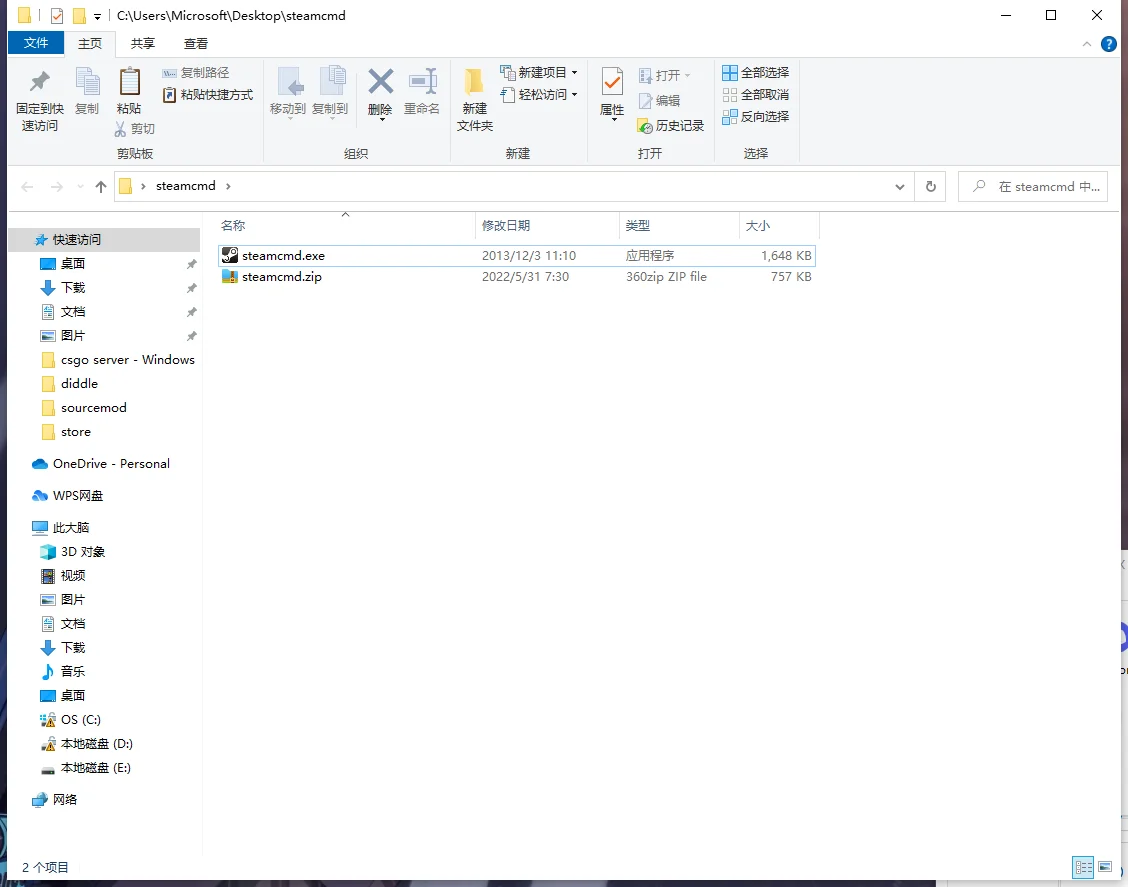
Task: Collapse the ribbon with the chevron
Action: [1086, 45]
